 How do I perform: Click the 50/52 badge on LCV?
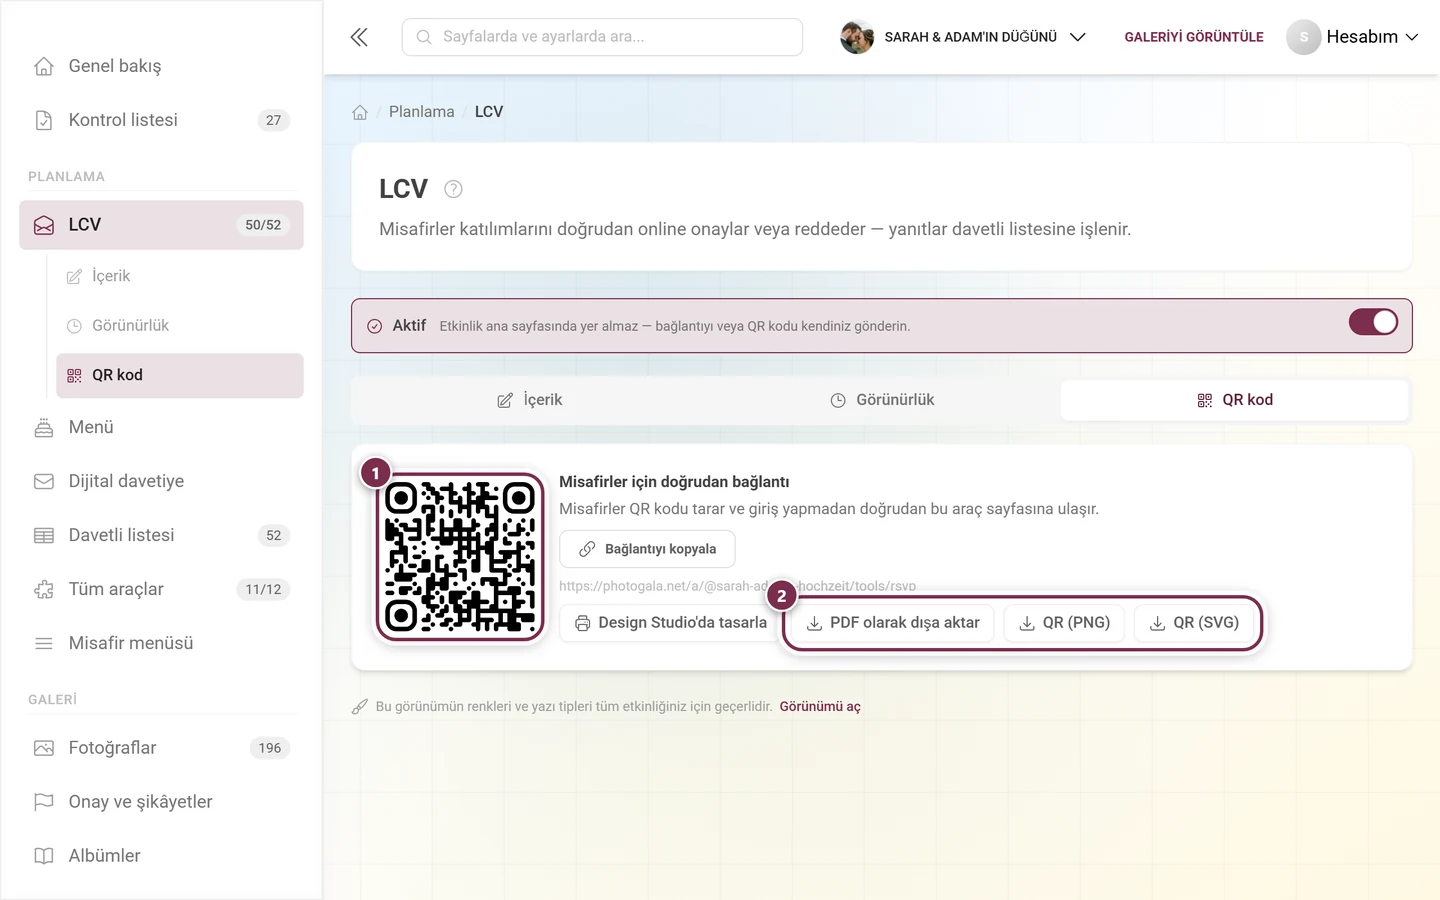tap(263, 225)
